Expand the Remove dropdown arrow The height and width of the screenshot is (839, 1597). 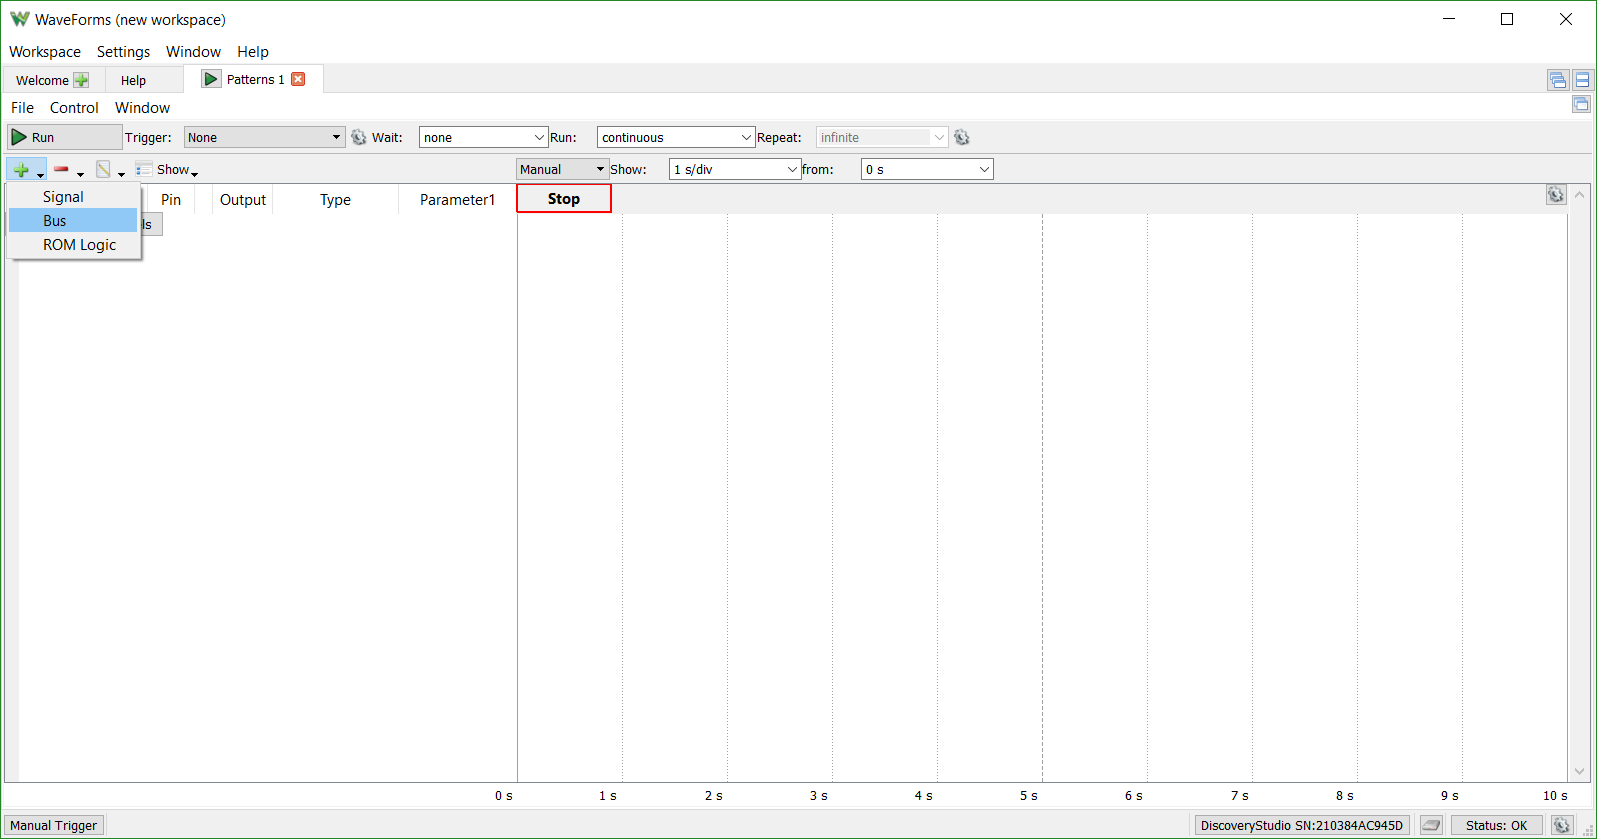coord(81,174)
